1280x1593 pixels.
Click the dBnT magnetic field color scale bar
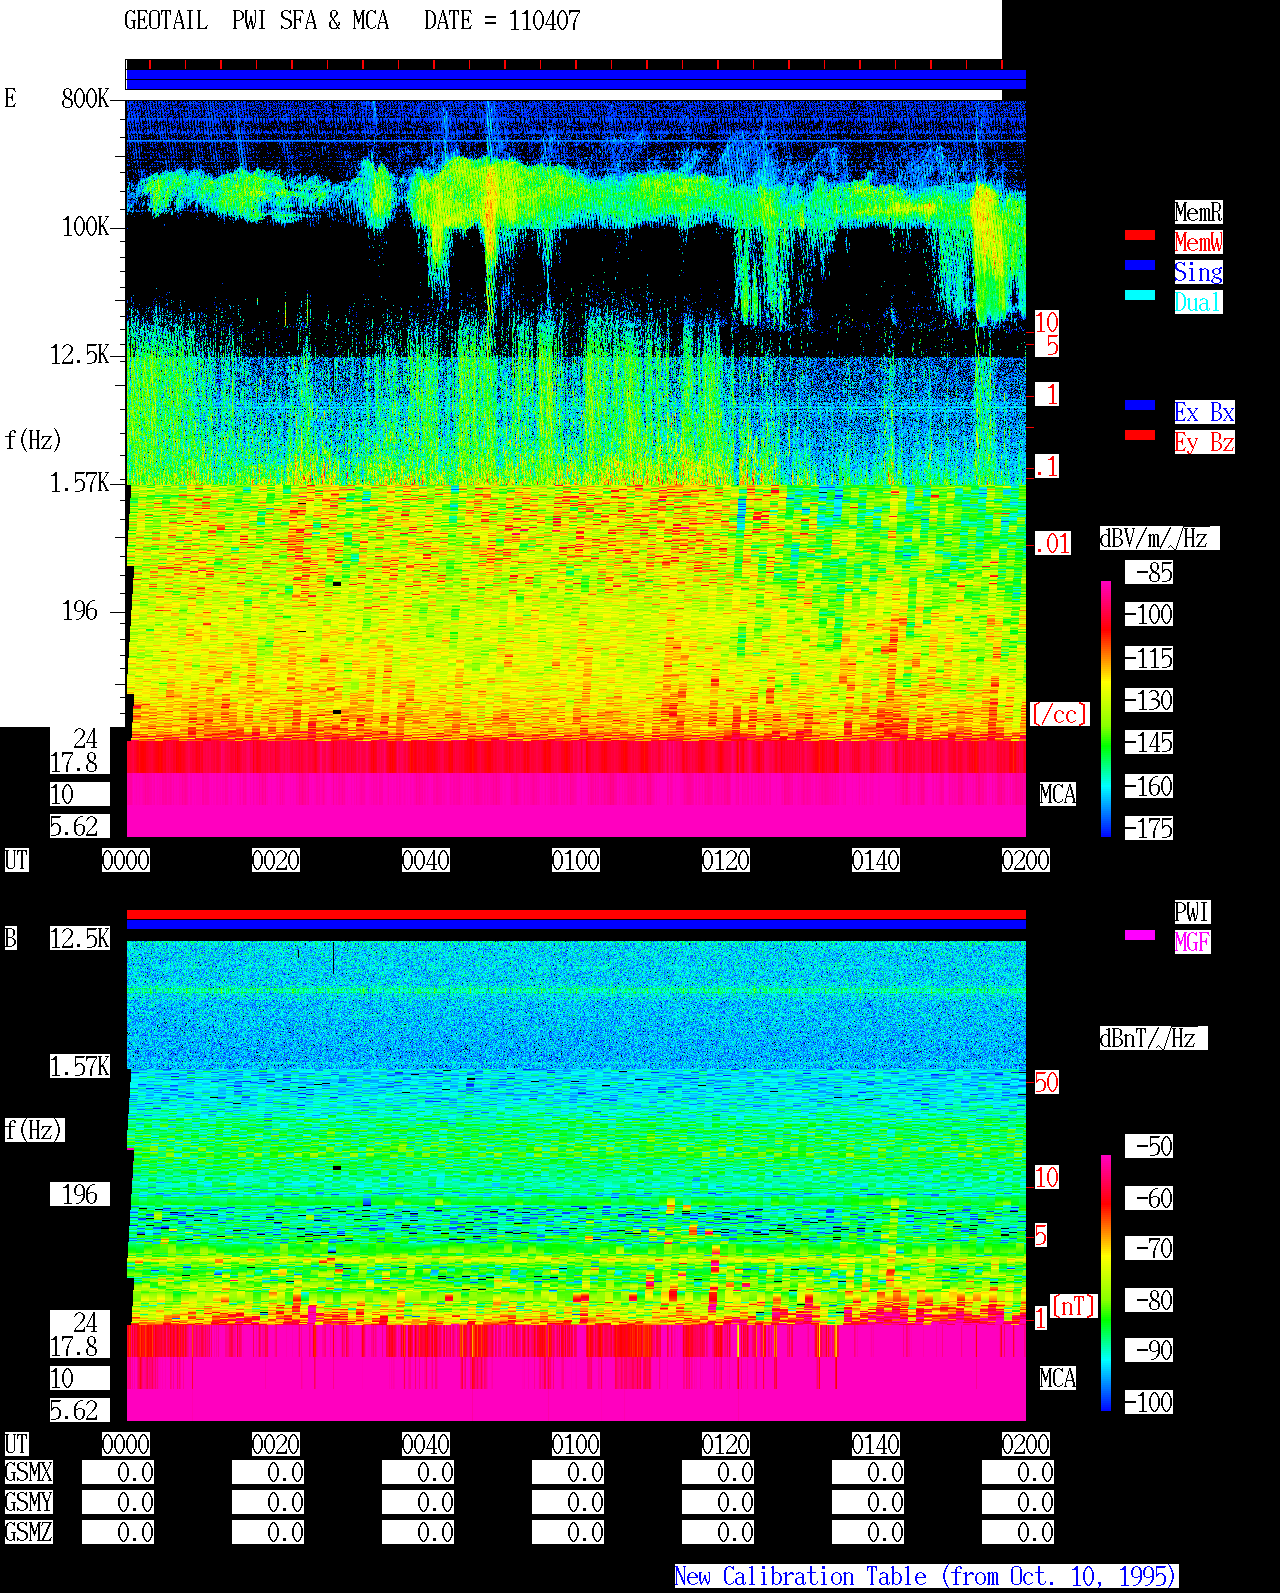[1106, 1283]
